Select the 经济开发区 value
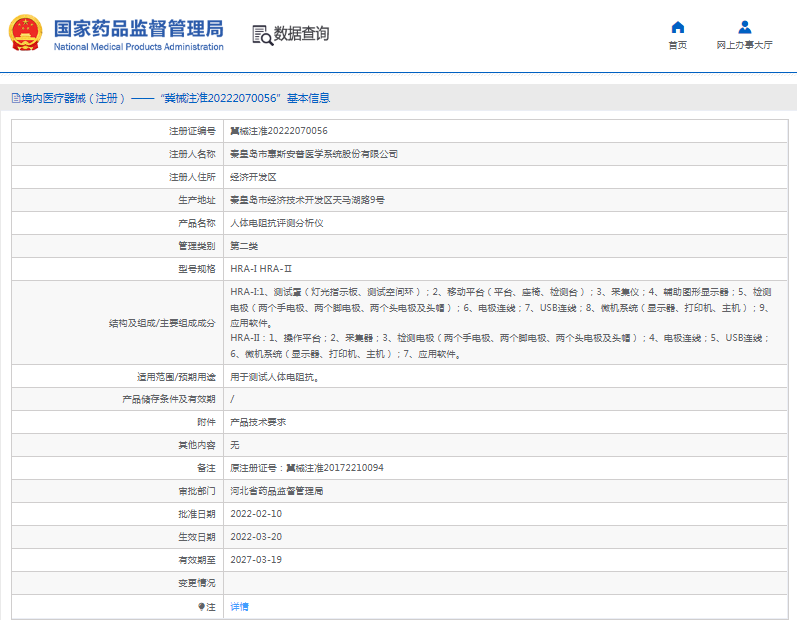The height and width of the screenshot is (620, 797). point(253,177)
